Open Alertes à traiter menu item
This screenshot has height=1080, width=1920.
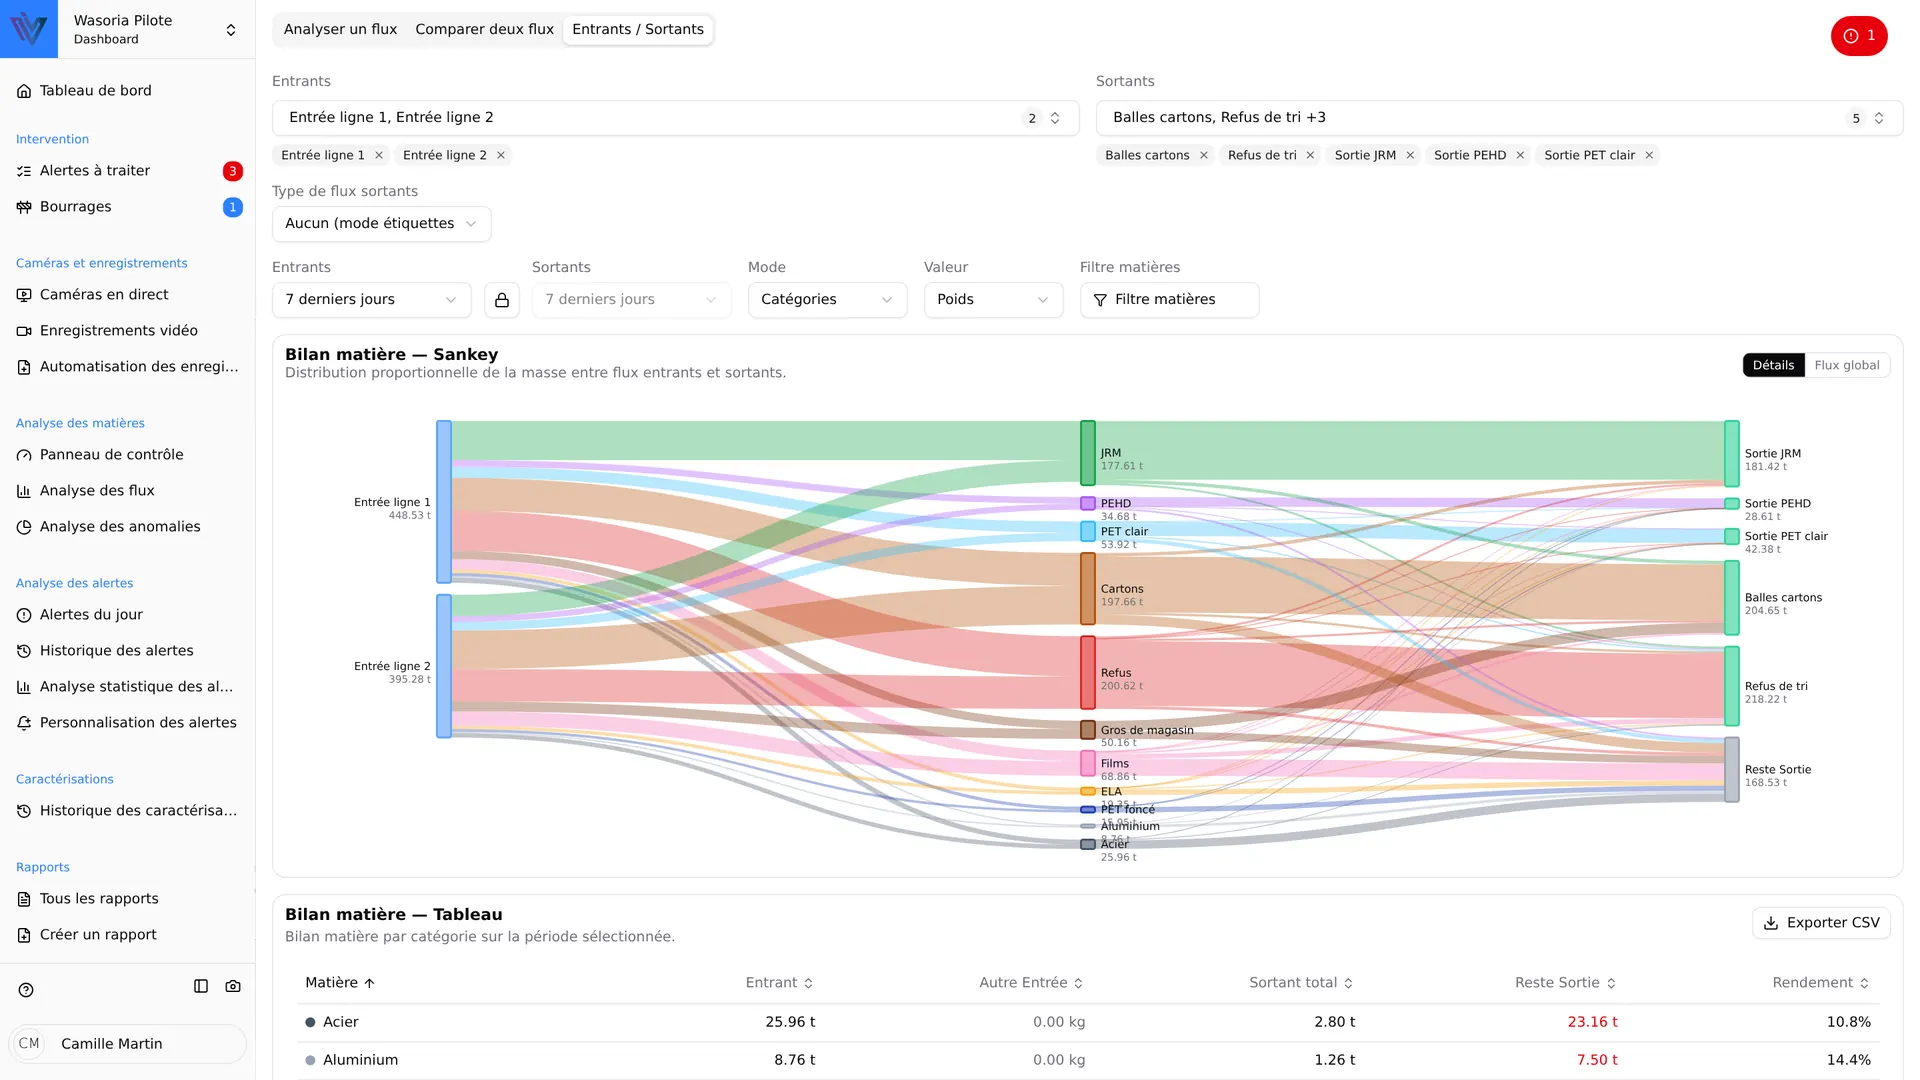tap(128, 171)
